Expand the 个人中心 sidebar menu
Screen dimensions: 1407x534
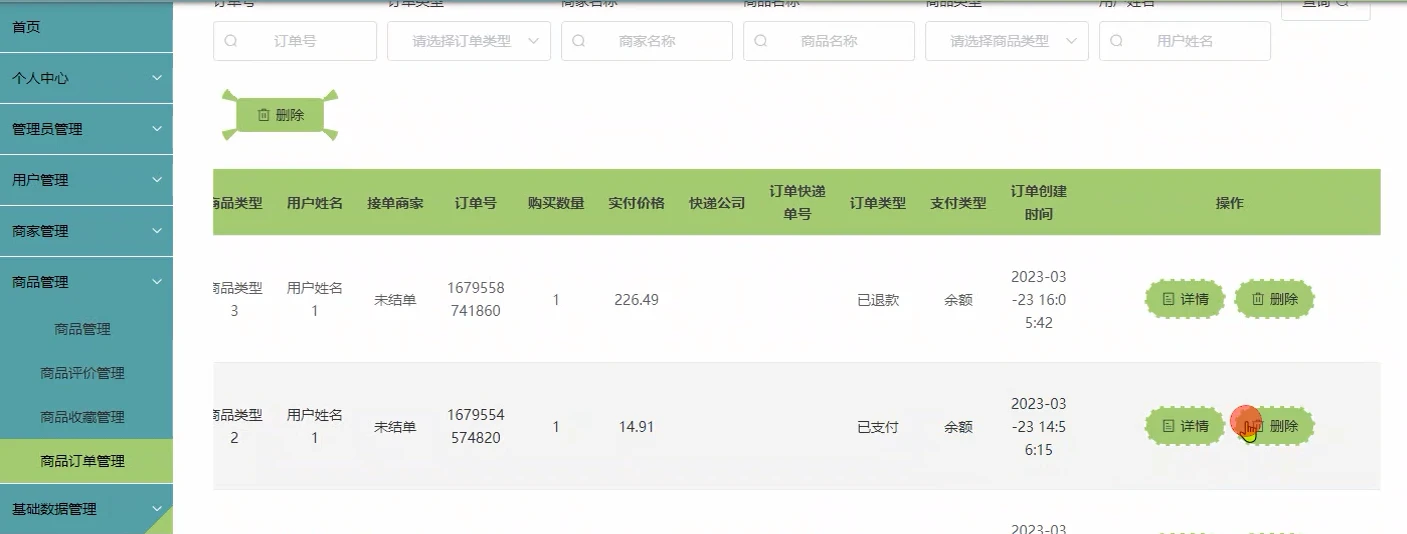(86, 78)
